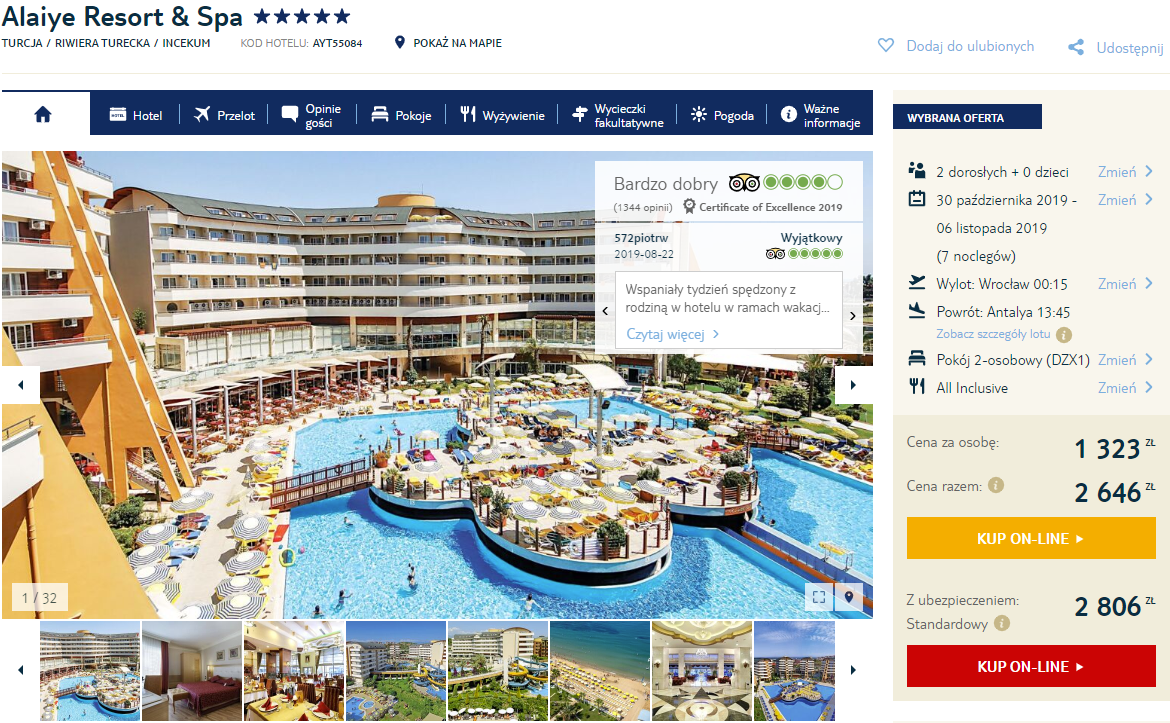Click yellow KUP ON-LINE button
1170x723 pixels.
[x=1030, y=539]
